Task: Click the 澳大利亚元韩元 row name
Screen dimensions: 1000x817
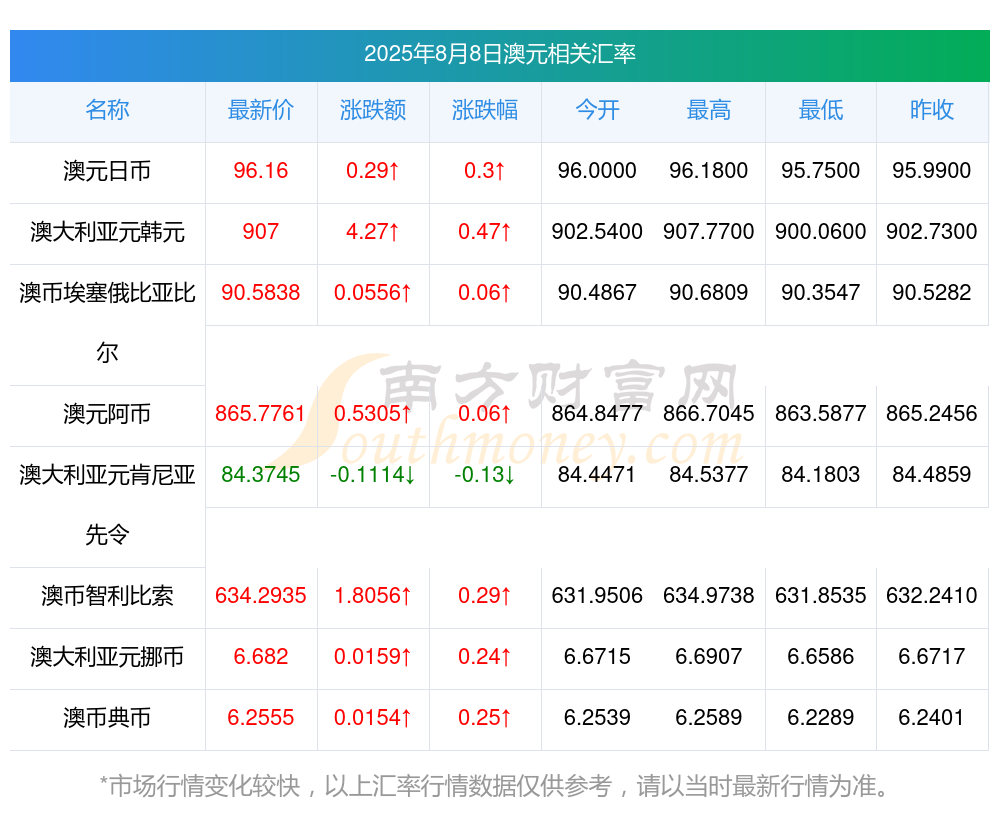Action: pos(107,232)
